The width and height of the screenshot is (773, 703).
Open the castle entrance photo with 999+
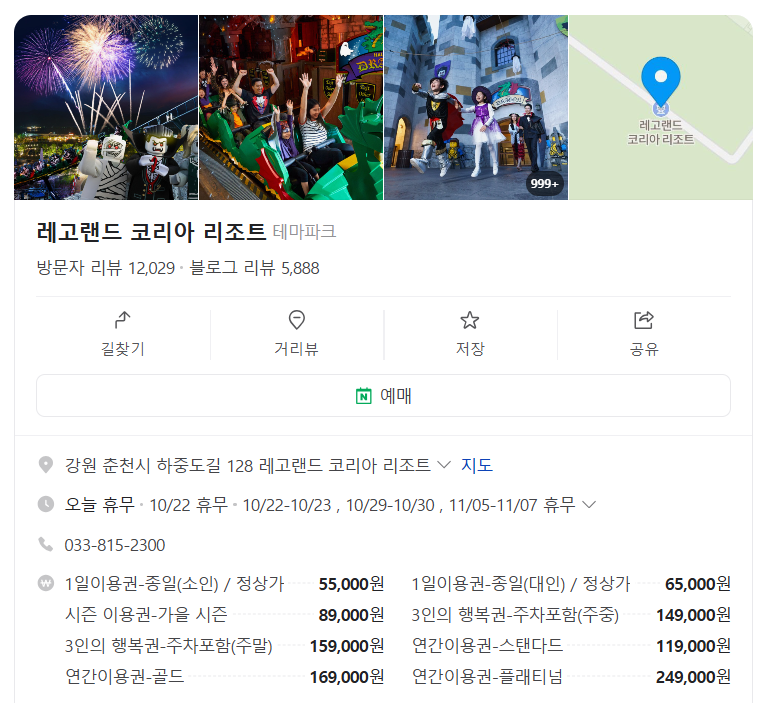pos(476,107)
